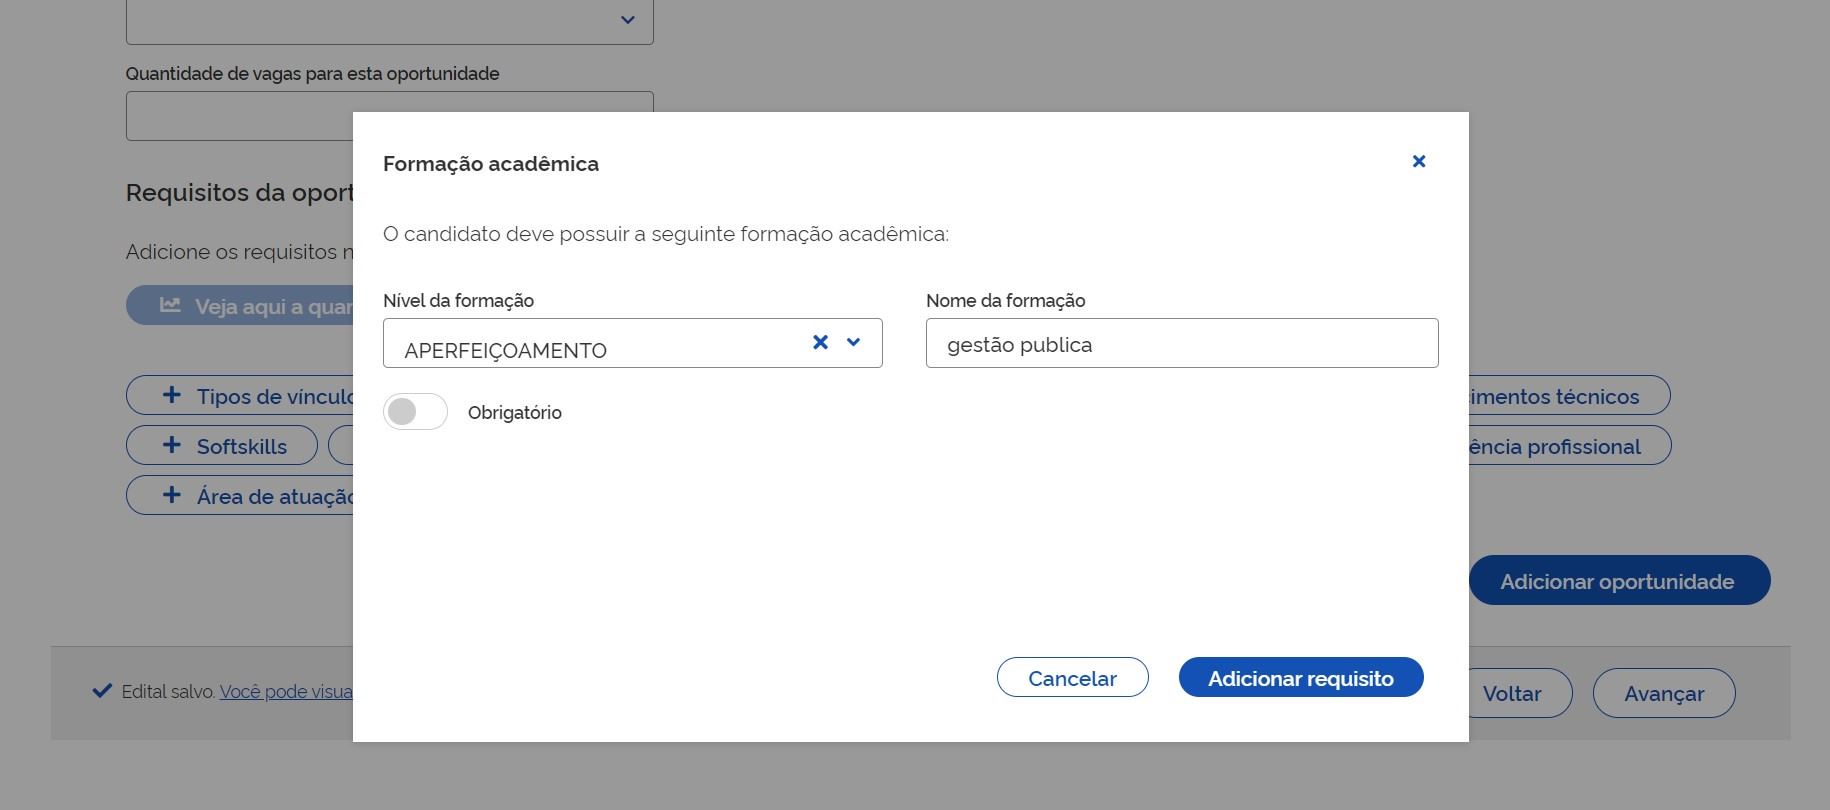Open the Você pode visualizar link
The image size is (1830, 810).
click(x=286, y=692)
